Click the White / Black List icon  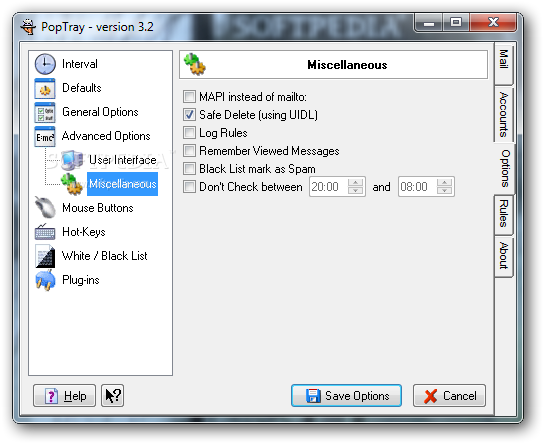click(45, 256)
